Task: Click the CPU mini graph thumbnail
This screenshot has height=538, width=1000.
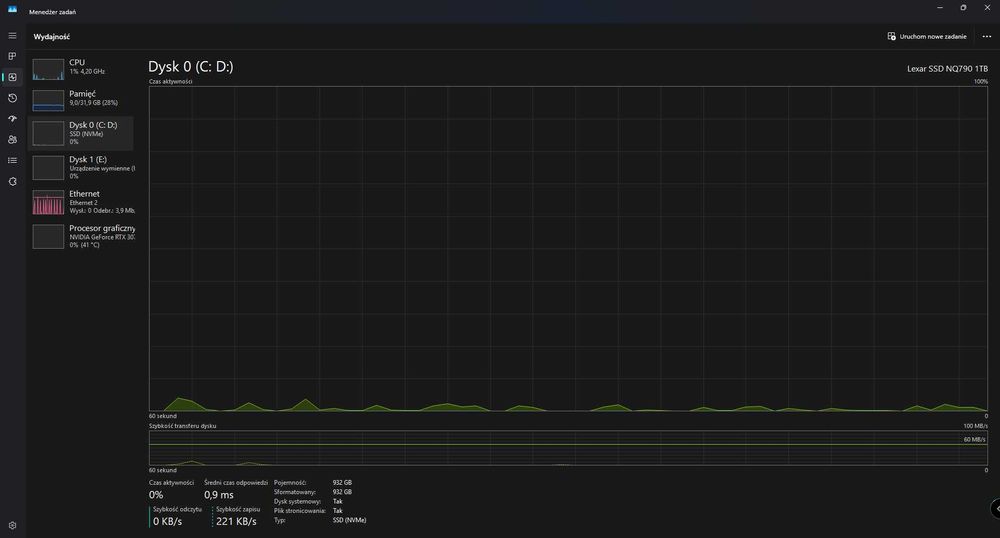Action: pyautogui.click(x=48, y=69)
